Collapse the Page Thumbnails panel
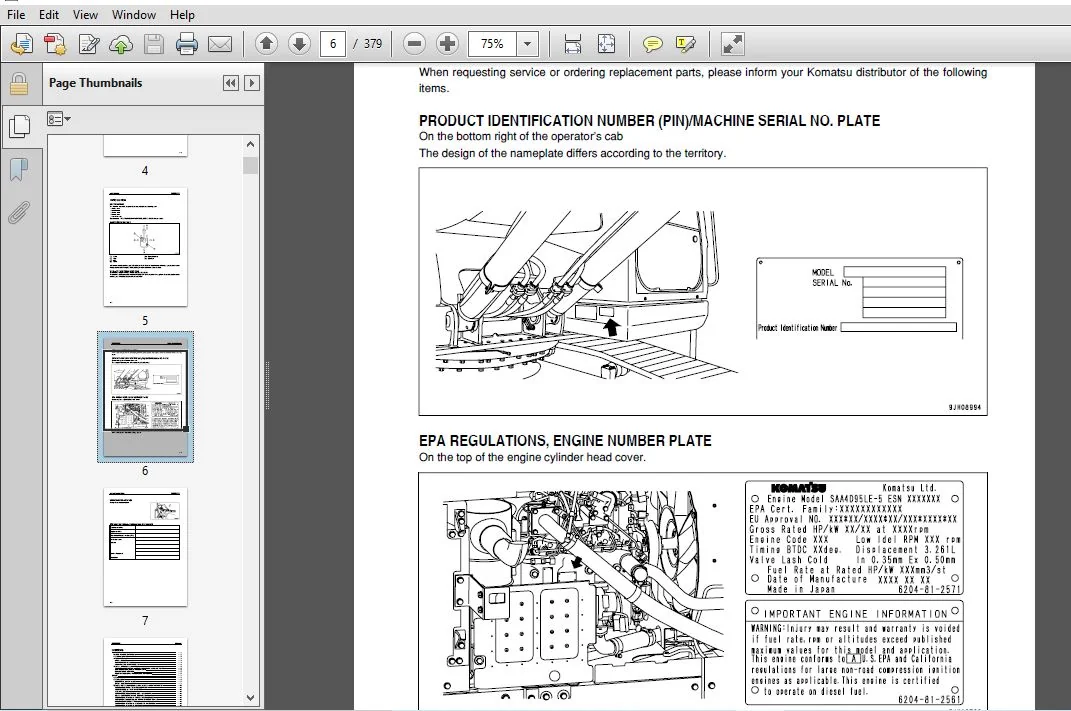1071x711 pixels. [231, 83]
